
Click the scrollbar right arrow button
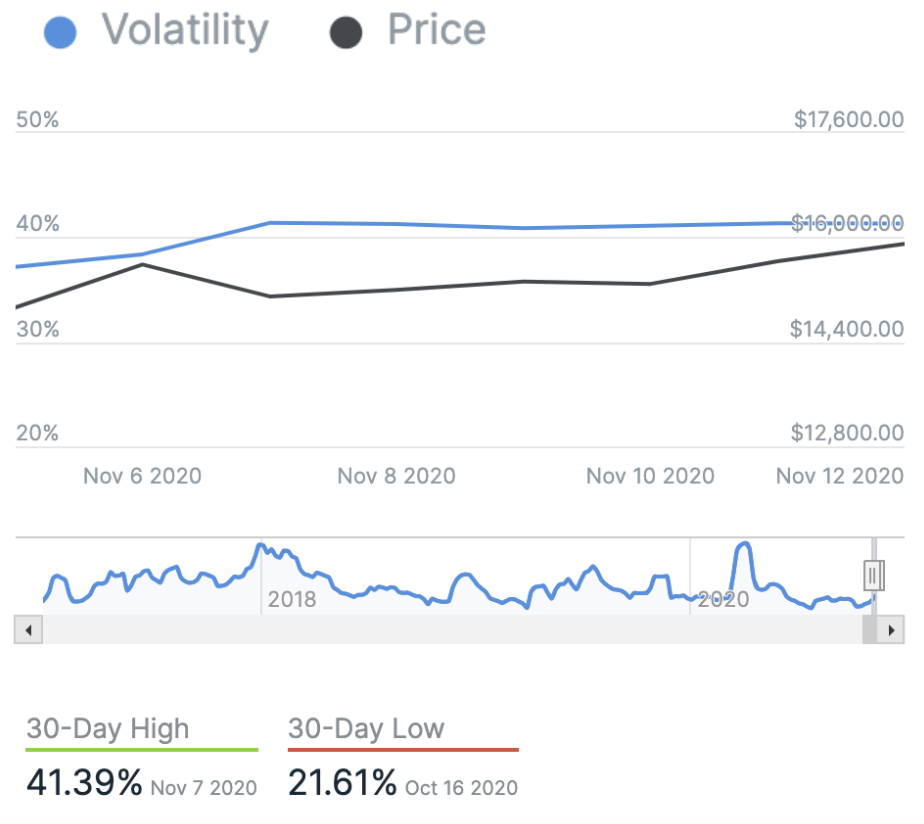pyautogui.click(x=890, y=630)
